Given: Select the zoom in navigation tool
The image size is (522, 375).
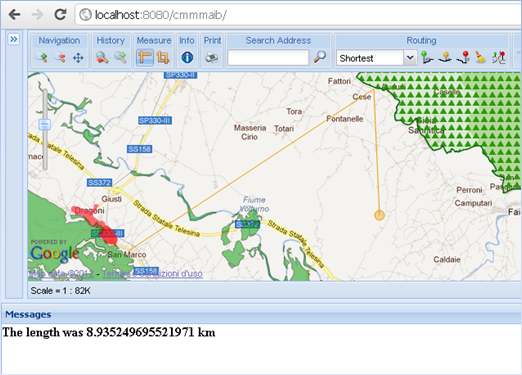Looking at the screenshot, I should click(x=42, y=58).
